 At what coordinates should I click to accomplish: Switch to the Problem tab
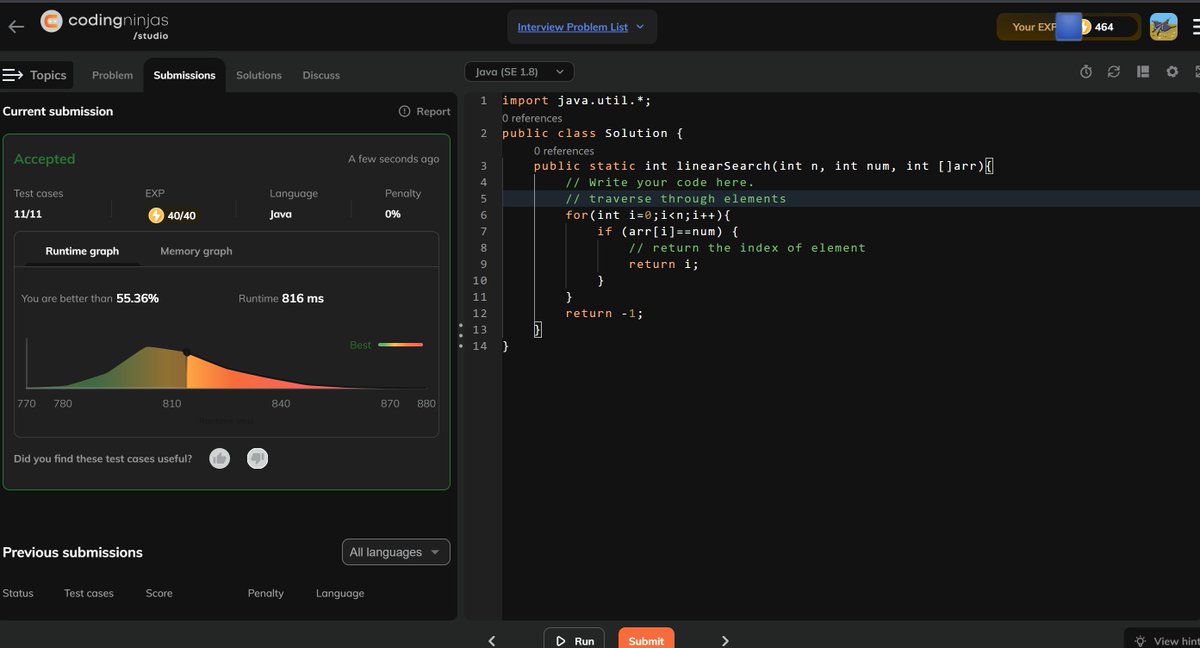pyautogui.click(x=112, y=75)
